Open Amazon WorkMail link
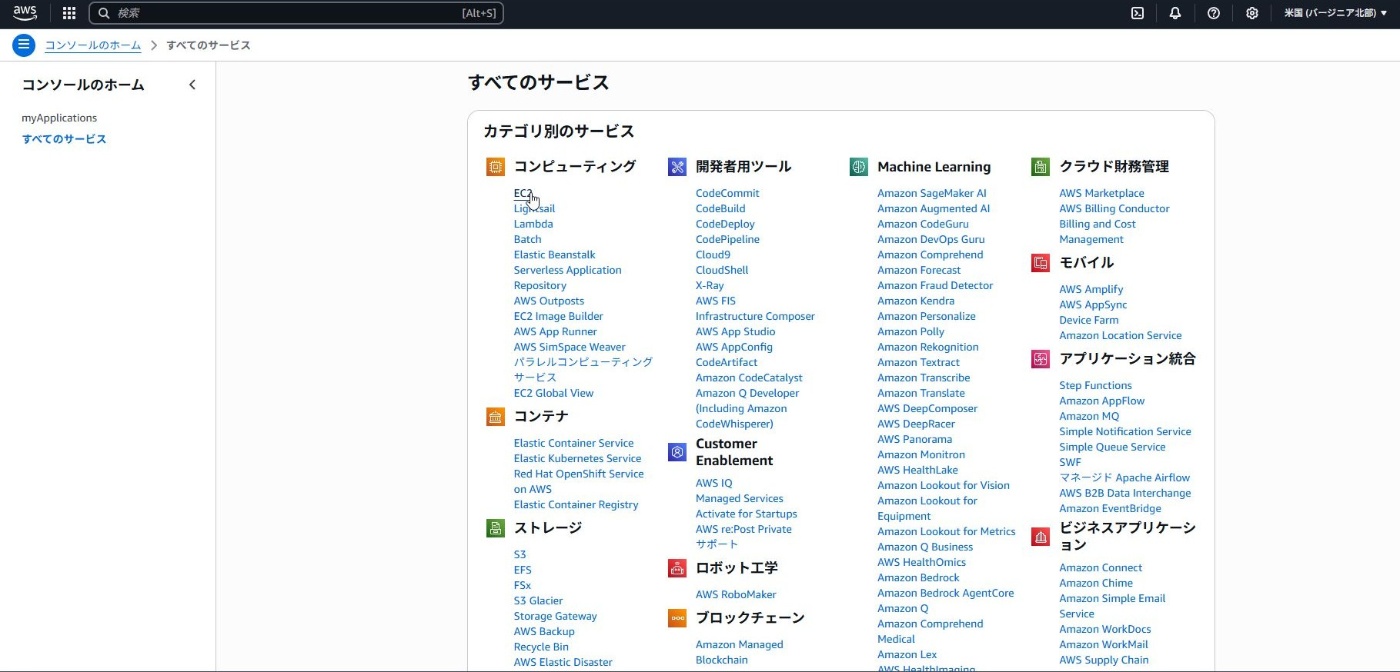 (1105, 644)
